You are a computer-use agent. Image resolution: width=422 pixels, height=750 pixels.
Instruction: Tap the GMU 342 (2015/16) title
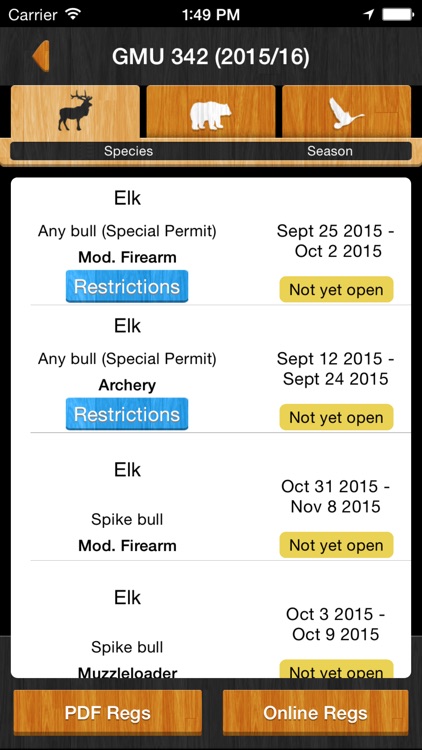pyautogui.click(x=211, y=57)
